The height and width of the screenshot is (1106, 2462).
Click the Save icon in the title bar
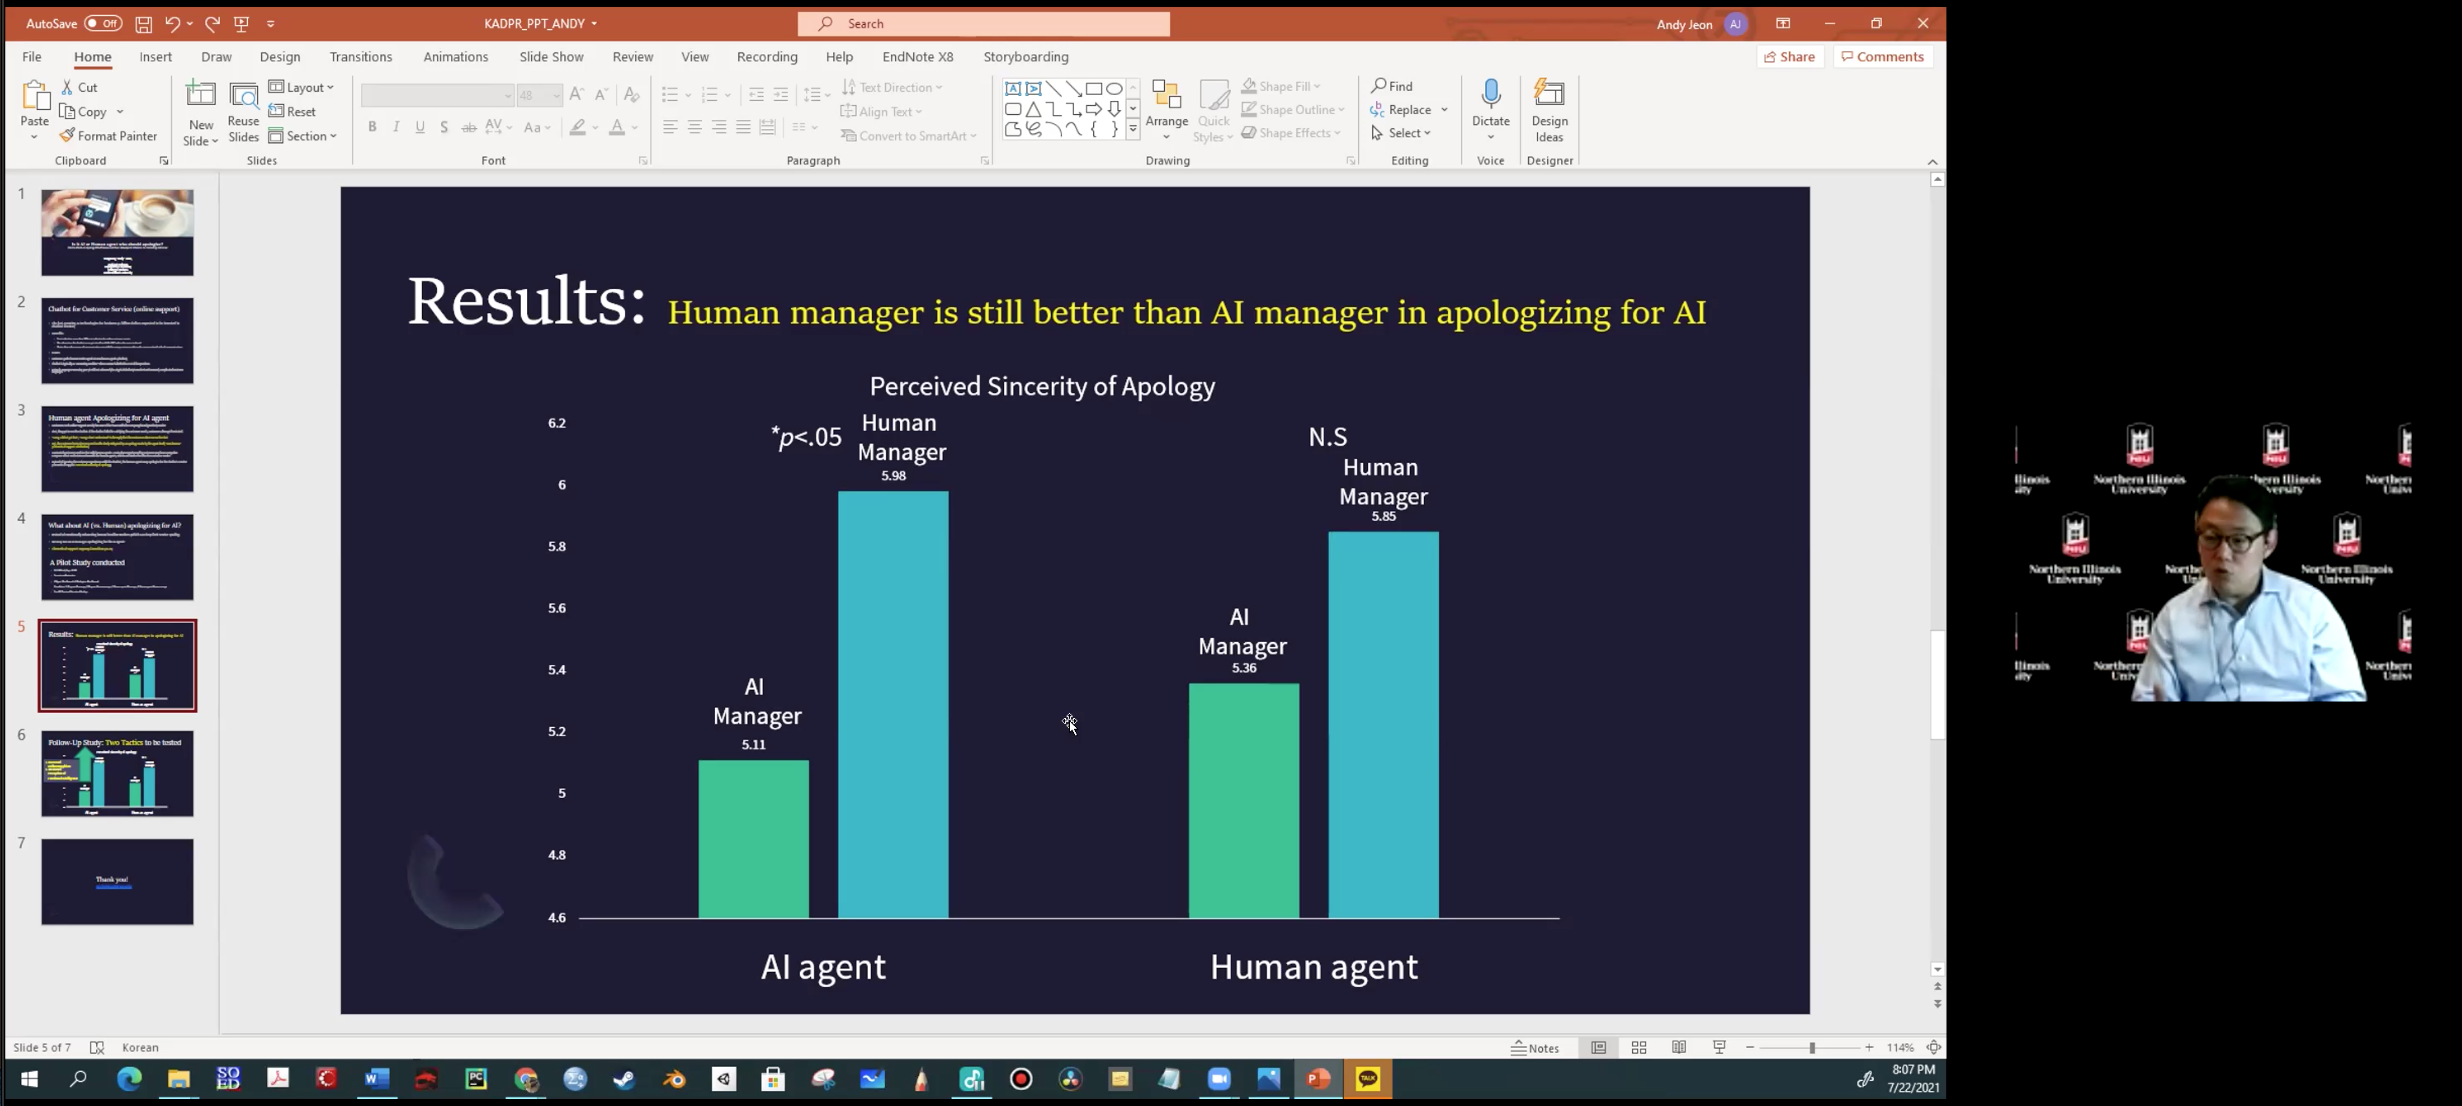(144, 23)
